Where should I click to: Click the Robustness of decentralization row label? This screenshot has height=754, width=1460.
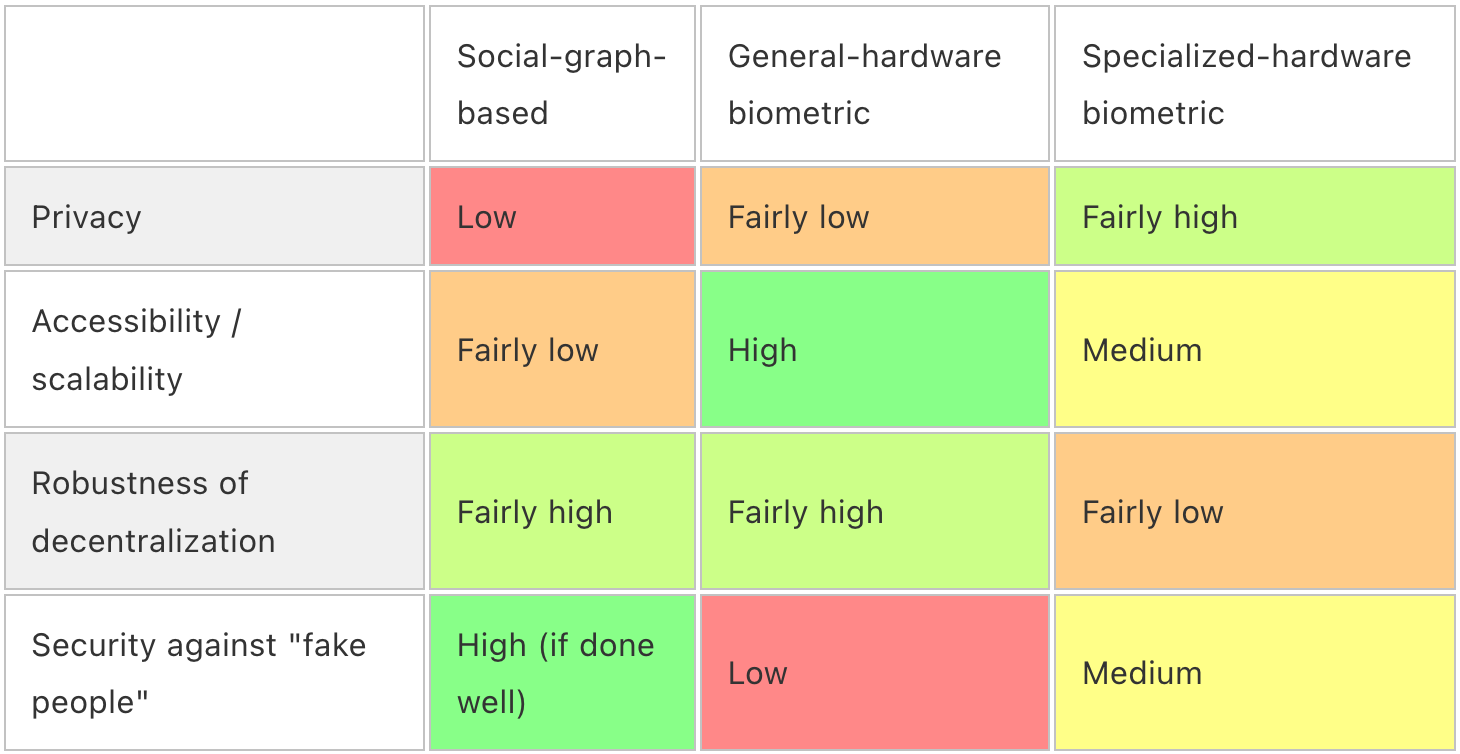tap(214, 512)
